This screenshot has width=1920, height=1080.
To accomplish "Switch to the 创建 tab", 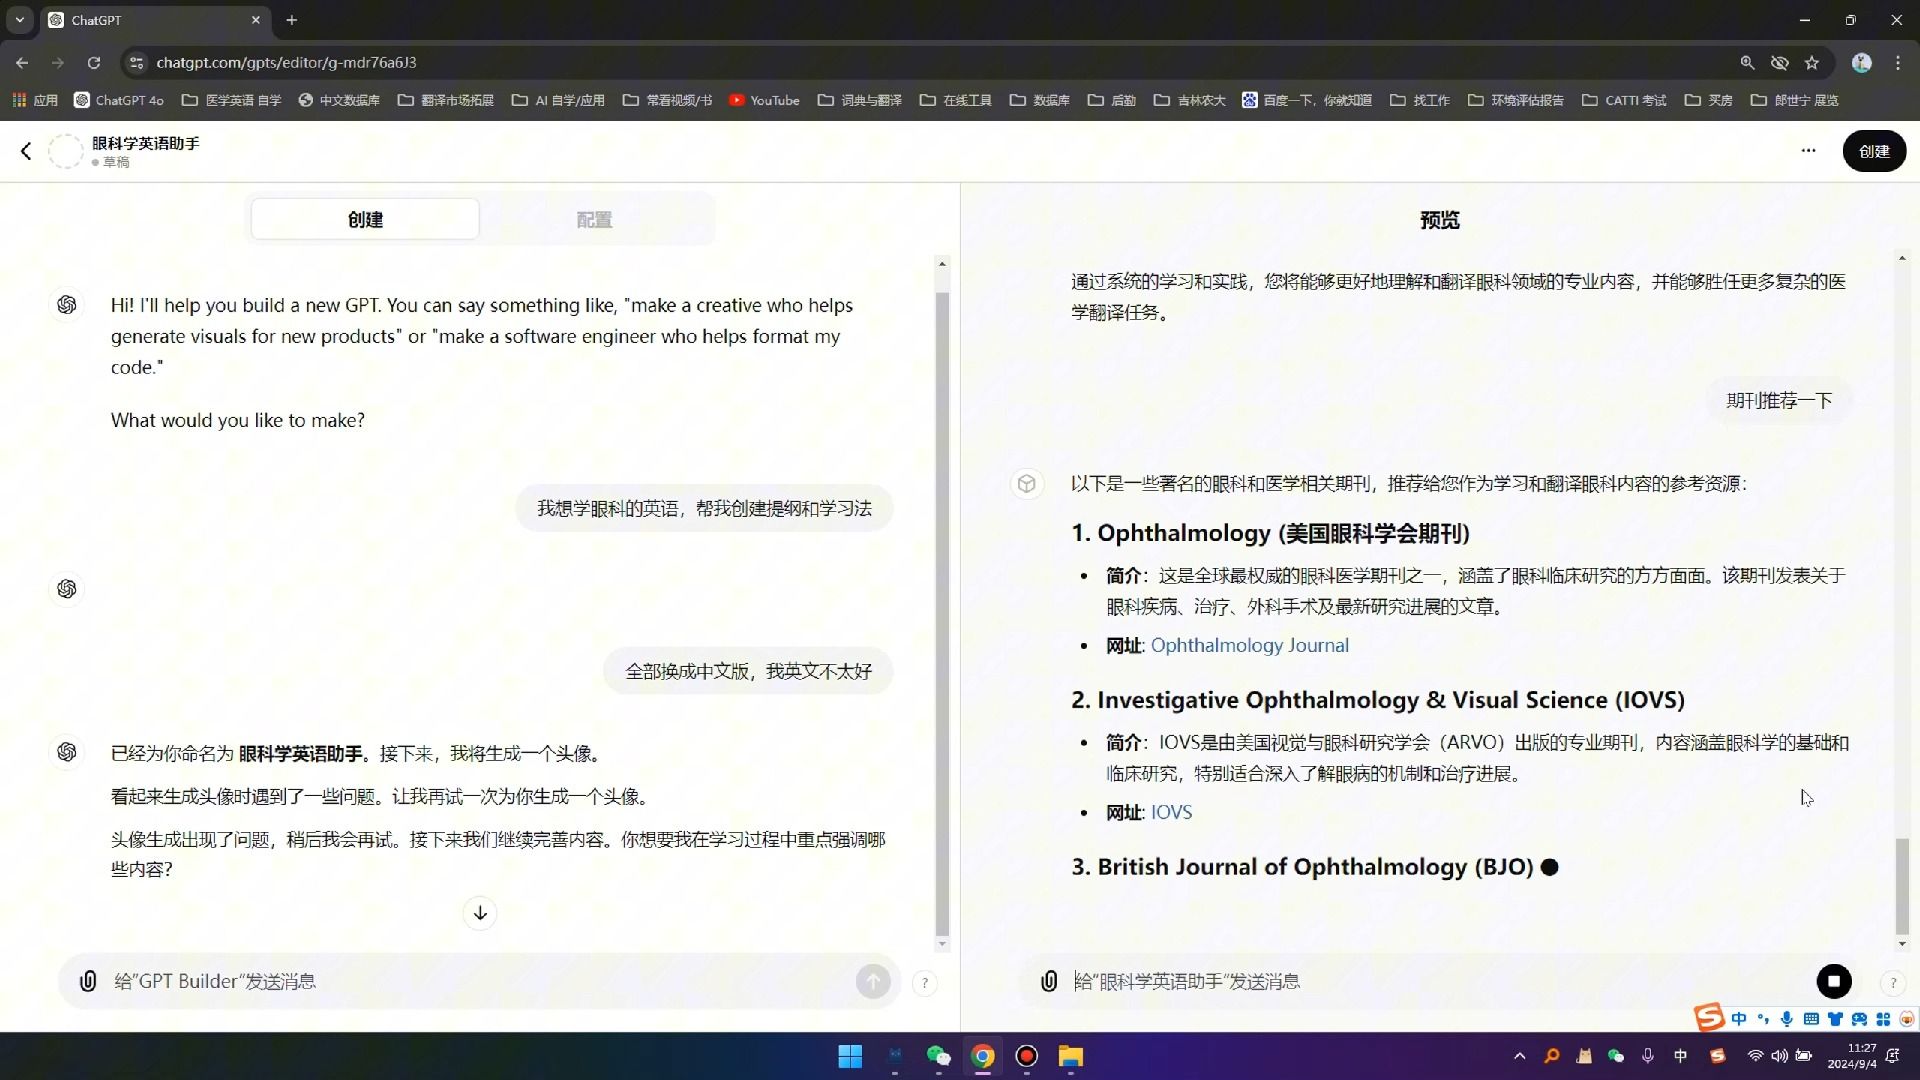I will [x=365, y=219].
